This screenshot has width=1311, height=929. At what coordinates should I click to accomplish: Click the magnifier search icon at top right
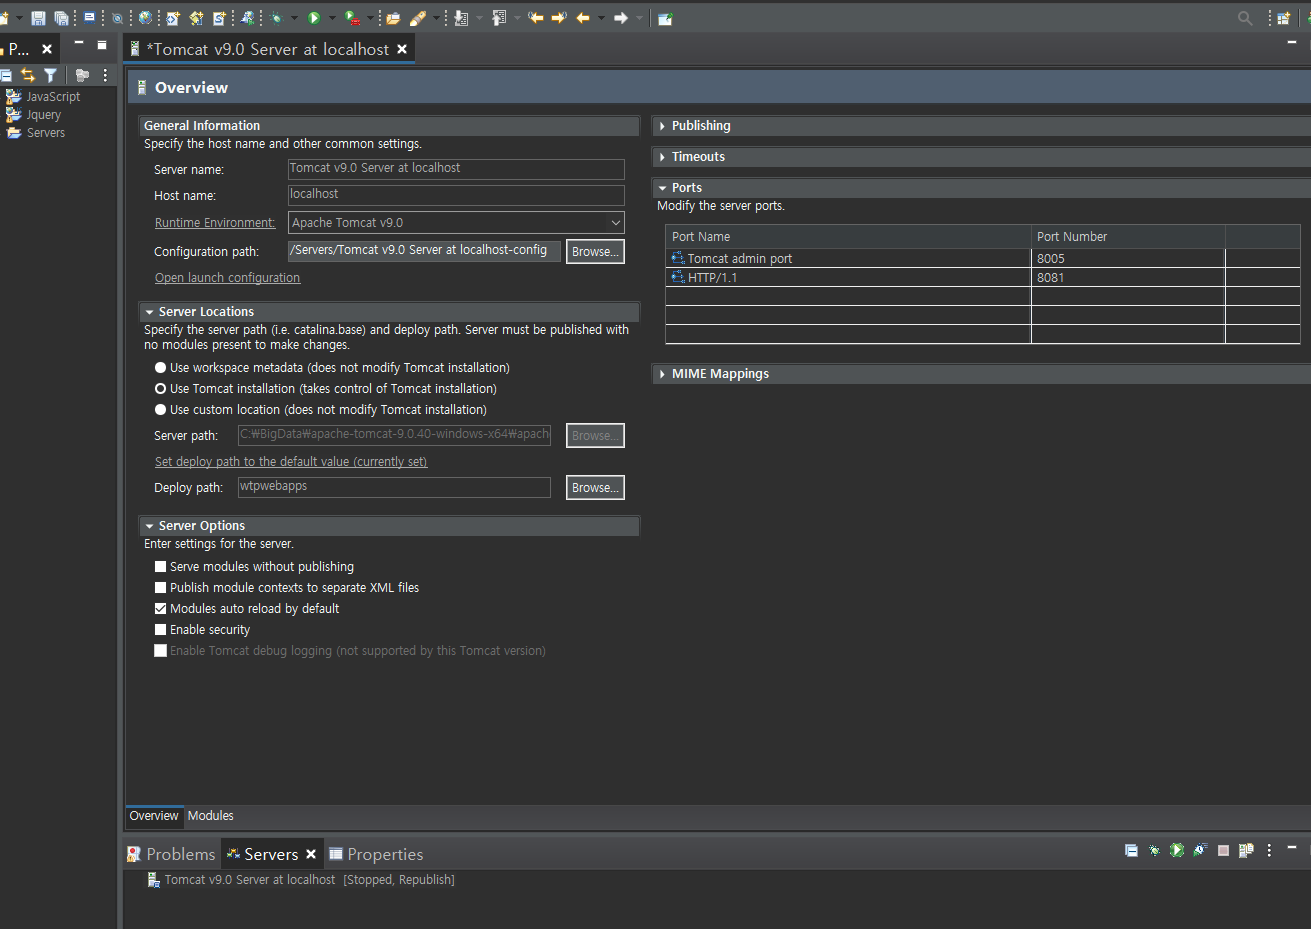click(x=1245, y=18)
